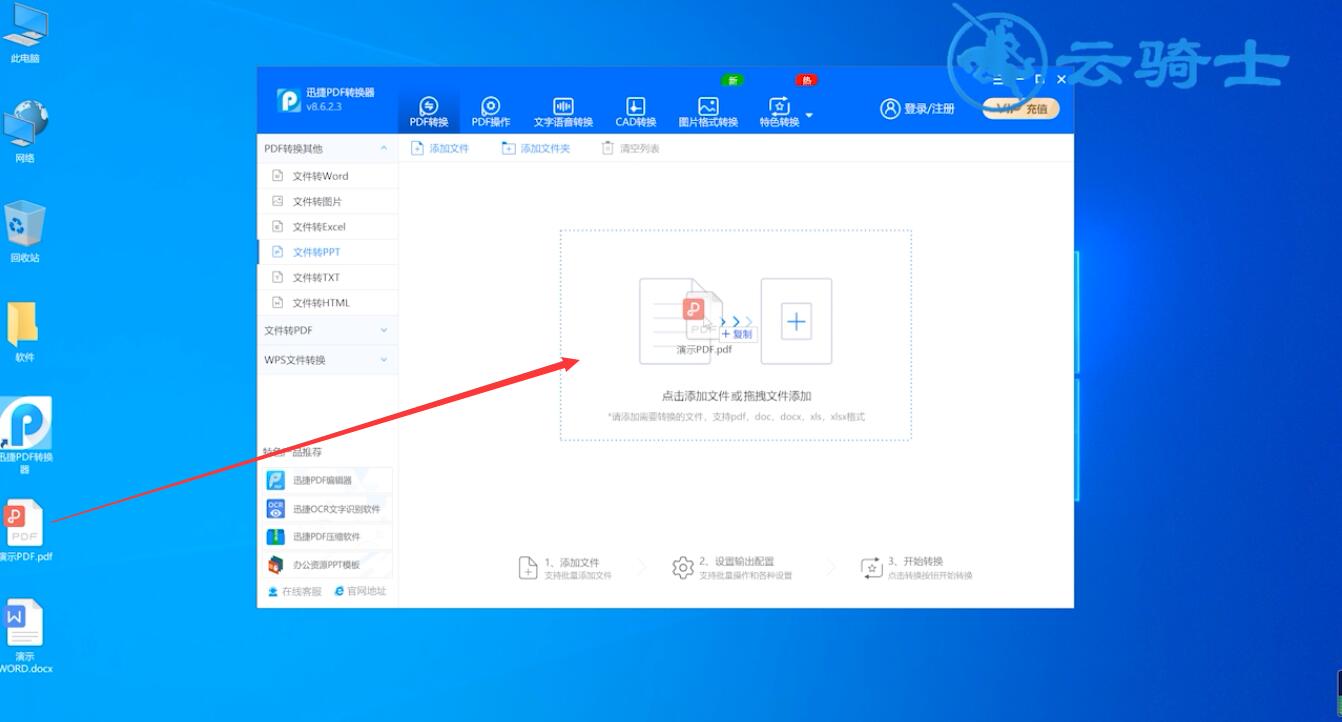Viewport: 1342px width, 722px height.
Task: Switch to CAD转换 tab
Action: (636, 112)
